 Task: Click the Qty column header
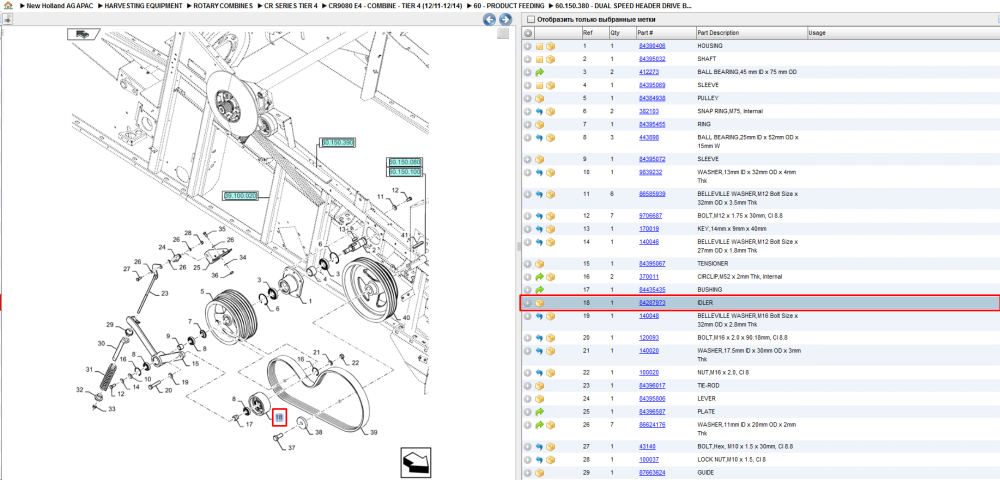tap(622, 33)
